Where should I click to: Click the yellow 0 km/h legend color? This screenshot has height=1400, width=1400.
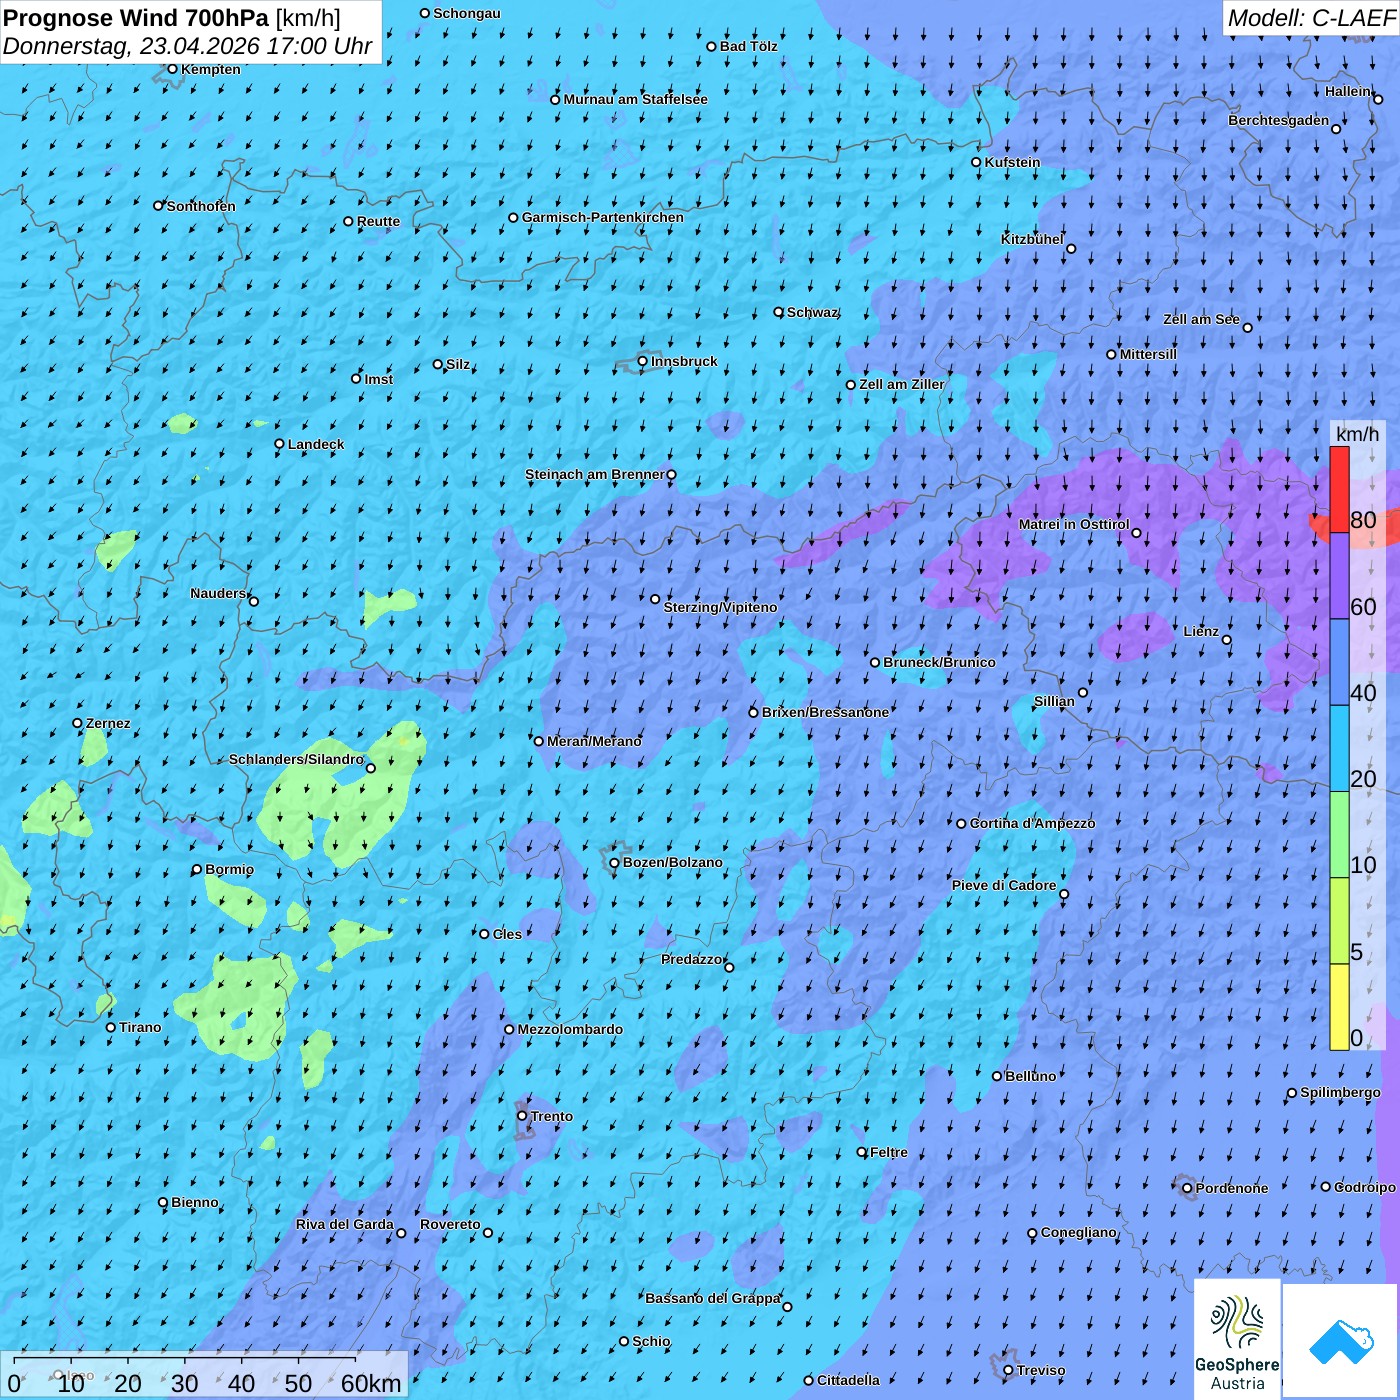(1339, 1007)
